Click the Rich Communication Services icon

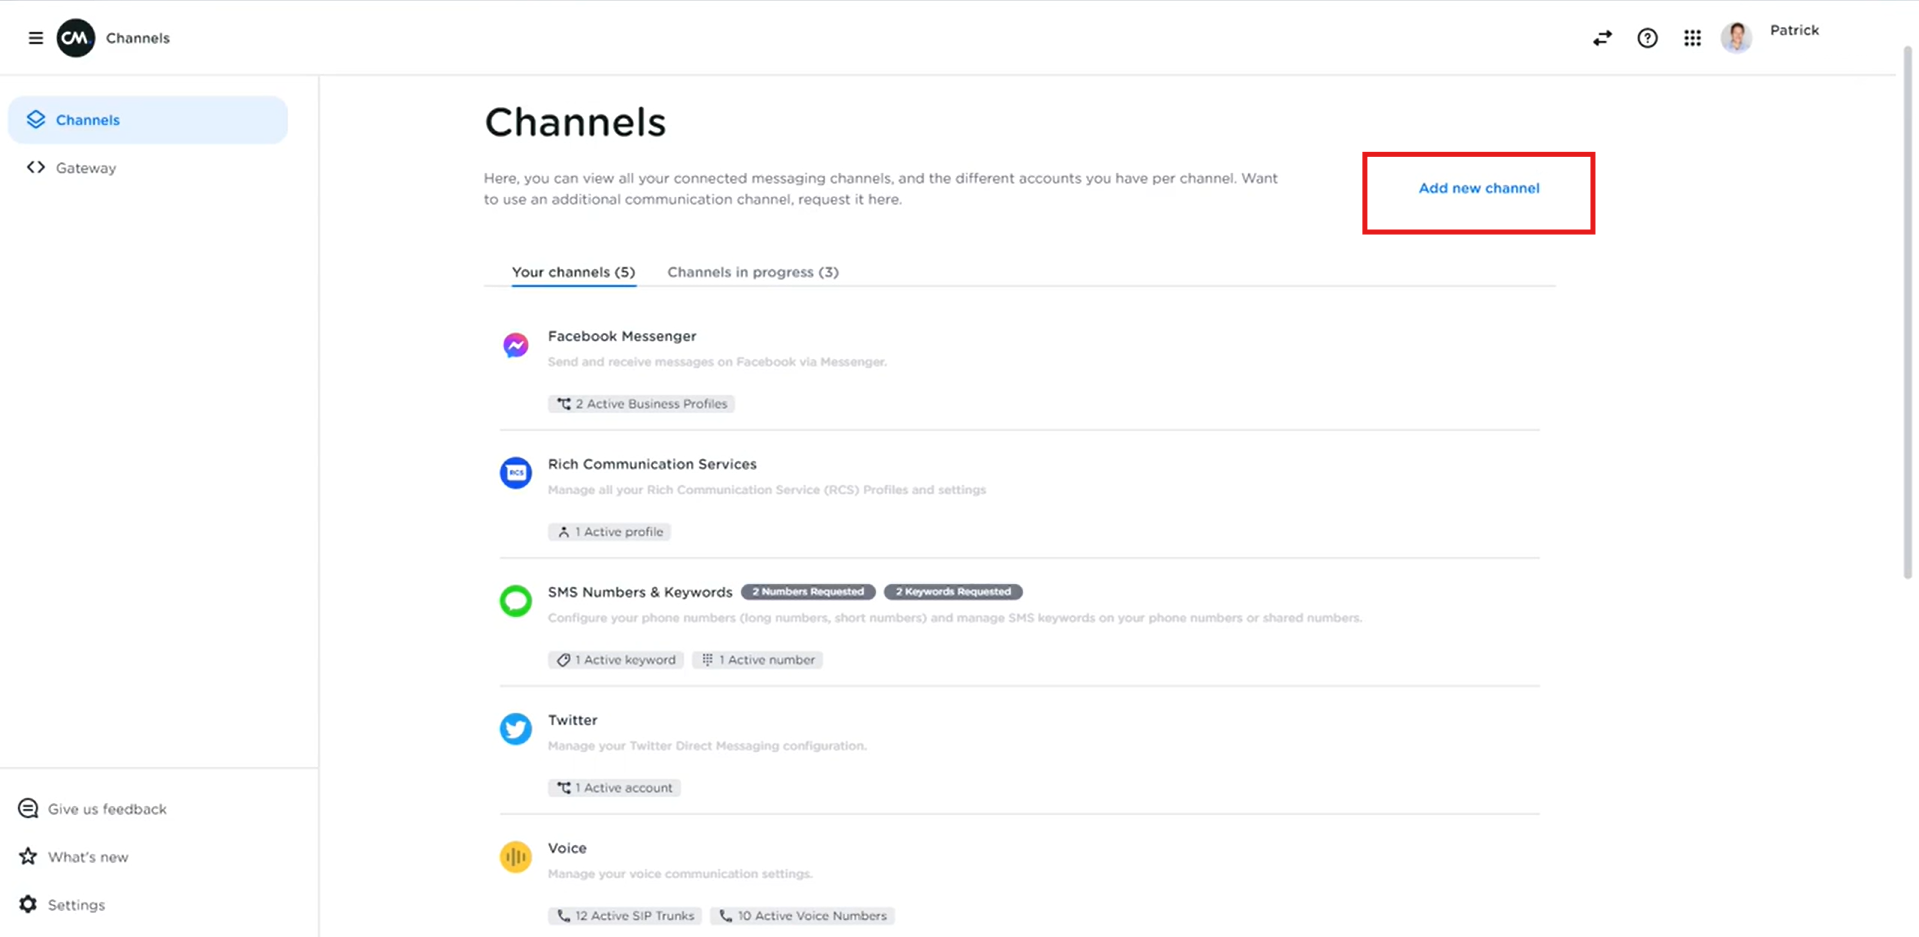click(x=516, y=473)
